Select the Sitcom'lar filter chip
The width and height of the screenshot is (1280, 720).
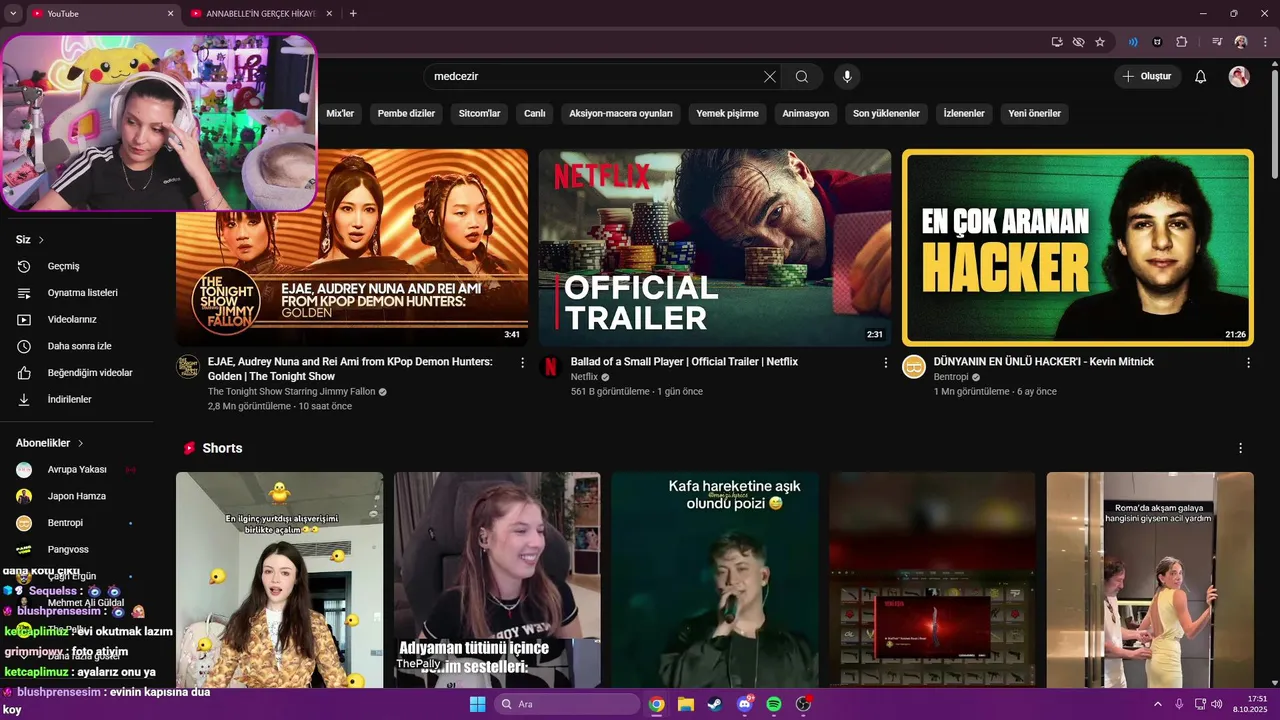(x=479, y=113)
